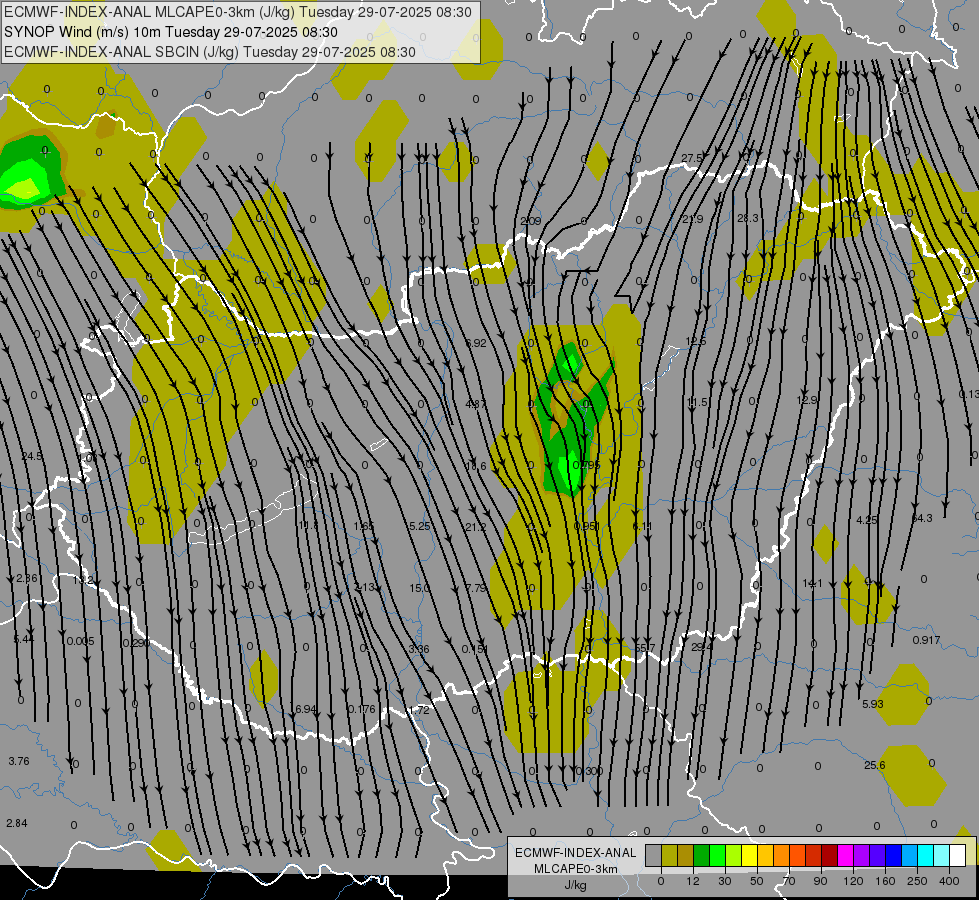Click the MLCAPE0-3km header line

pyautogui.click(x=237, y=12)
